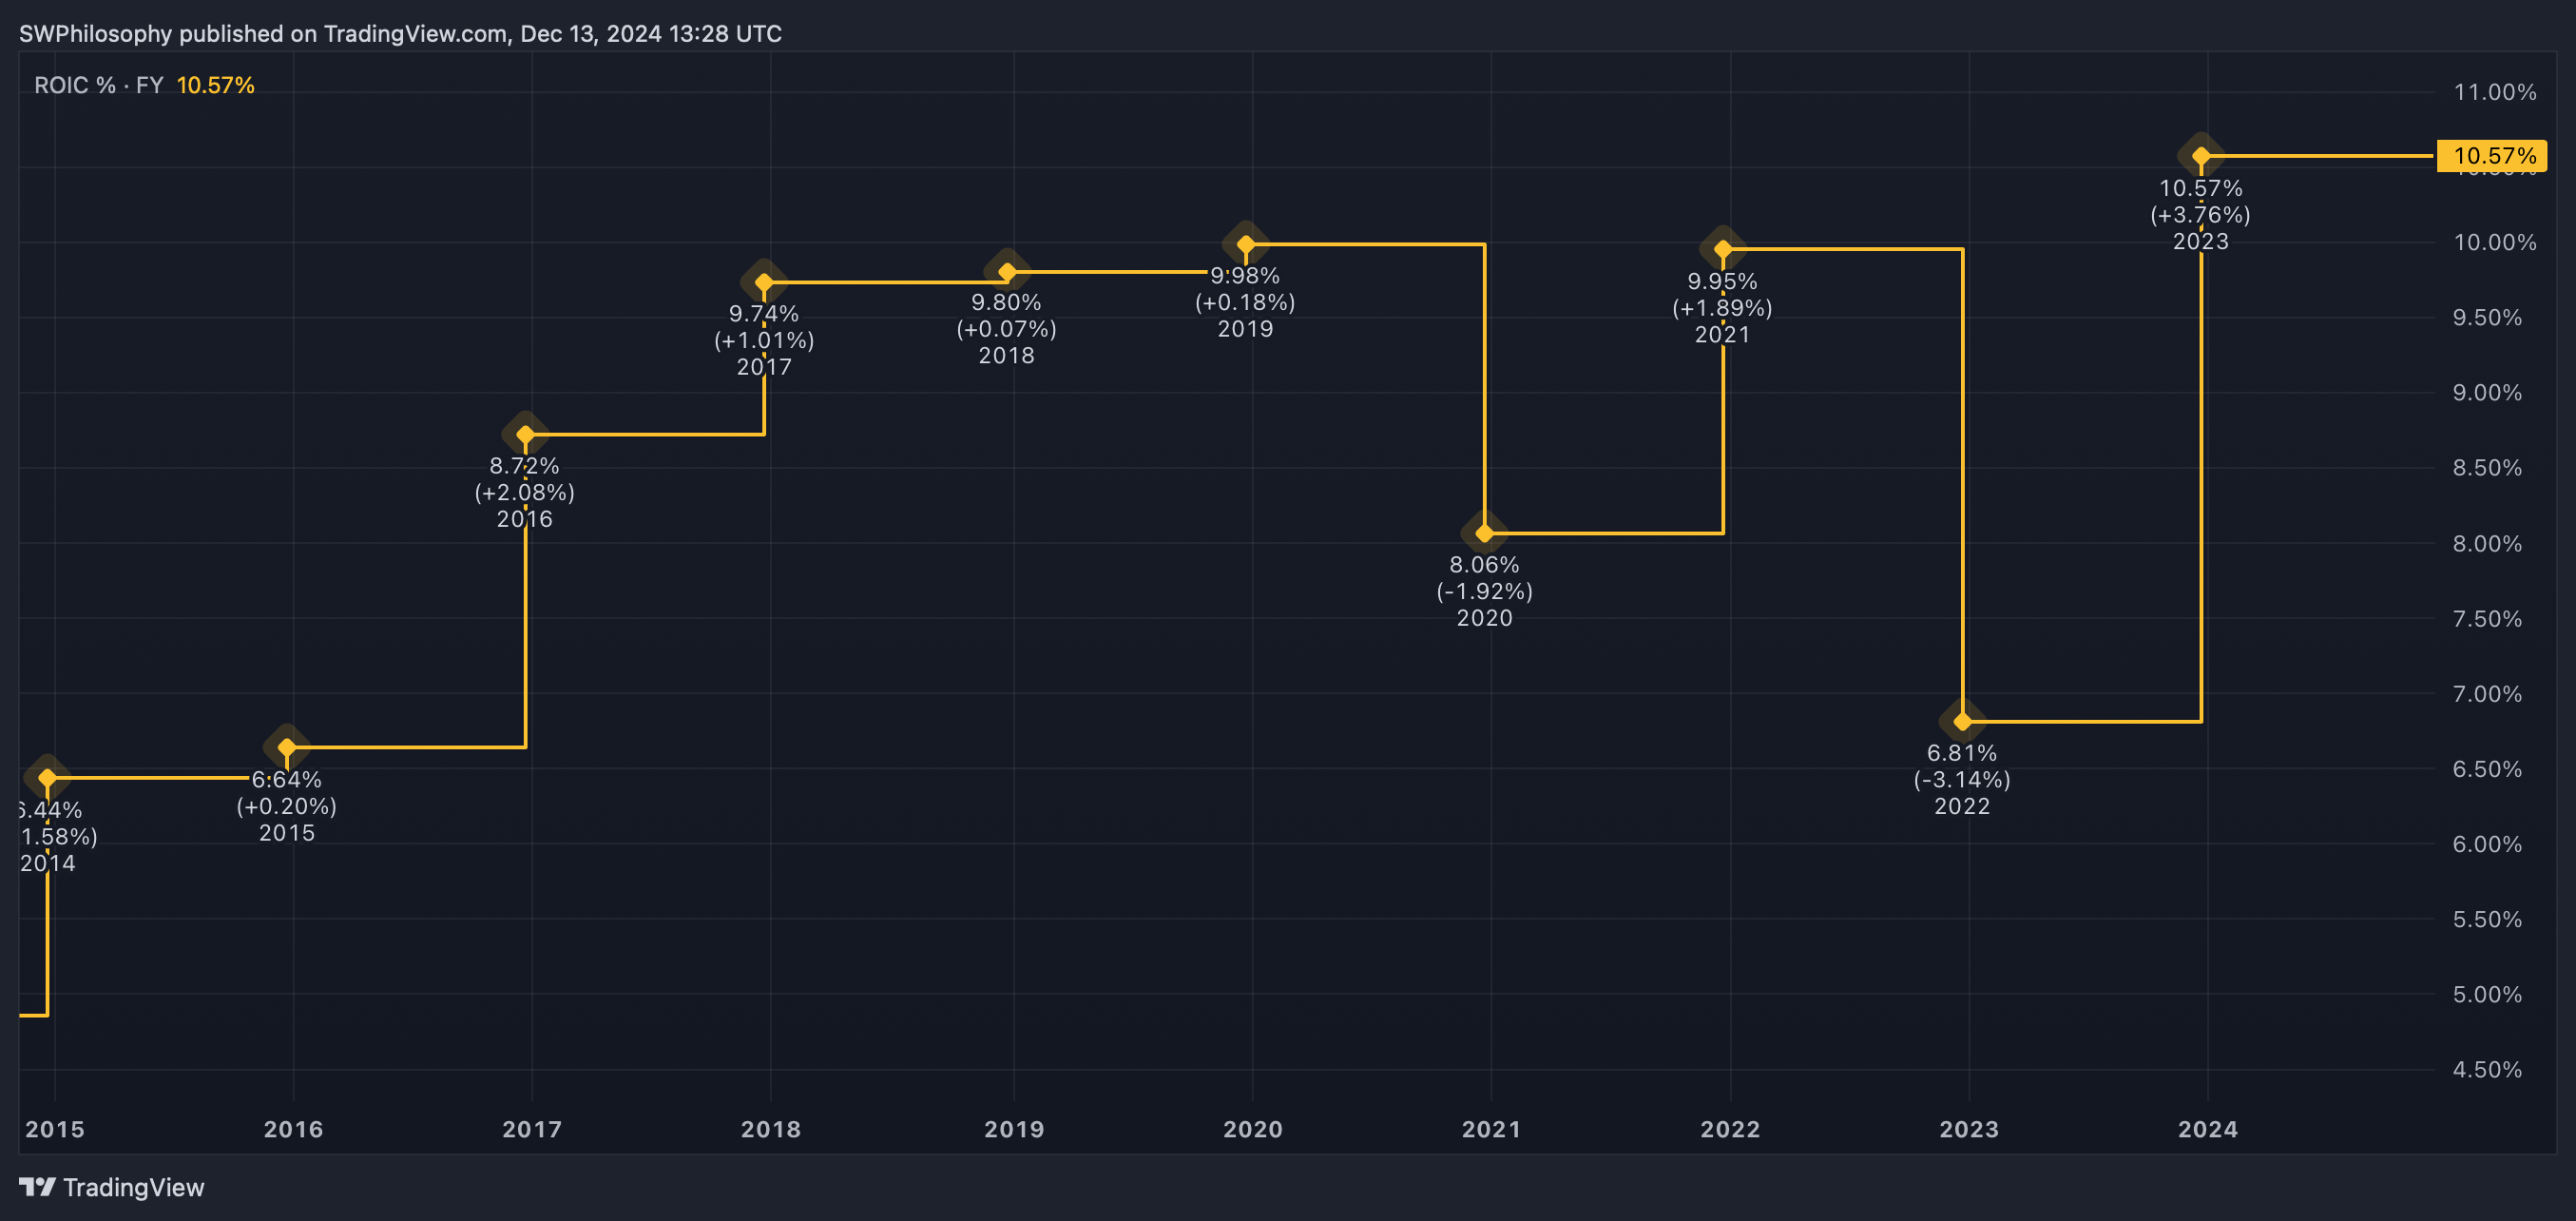
Task: Click the 2019 diamond marker at 9.98%
Action: [x=1245, y=244]
